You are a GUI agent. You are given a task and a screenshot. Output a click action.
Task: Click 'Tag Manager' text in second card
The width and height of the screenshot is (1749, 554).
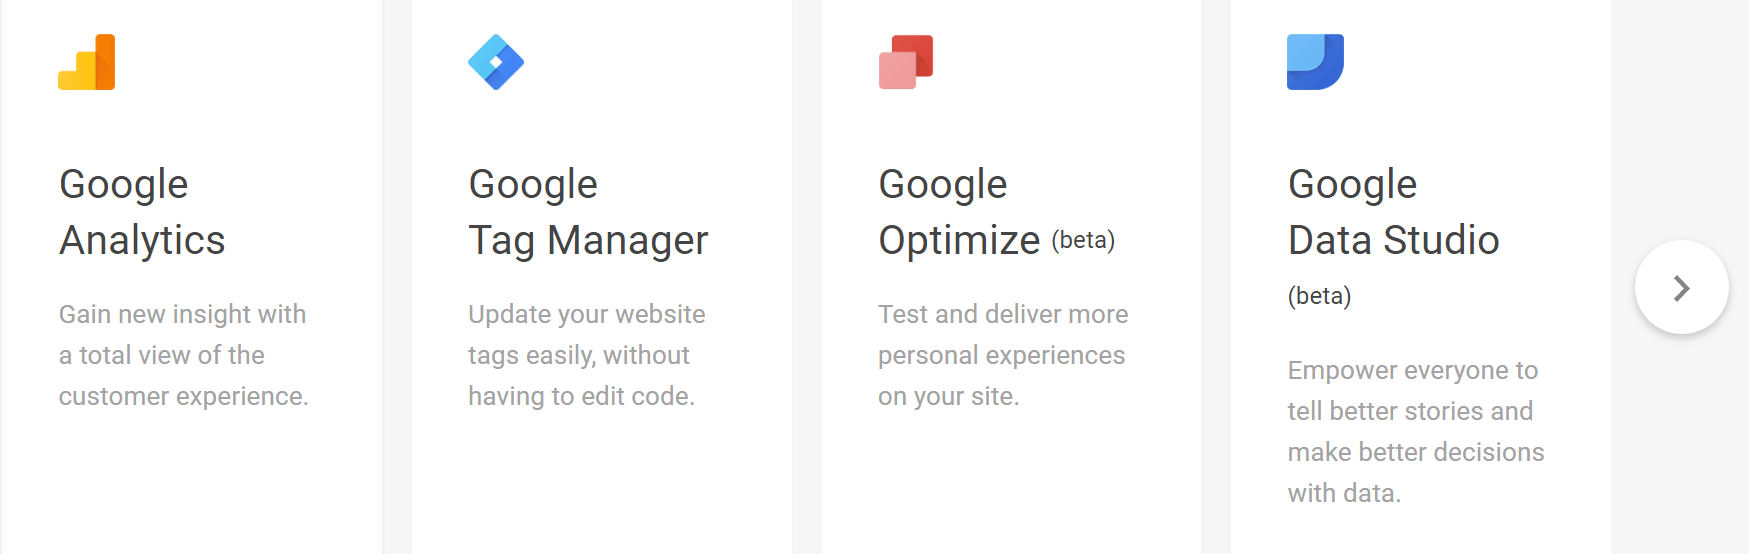pyautogui.click(x=588, y=241)
